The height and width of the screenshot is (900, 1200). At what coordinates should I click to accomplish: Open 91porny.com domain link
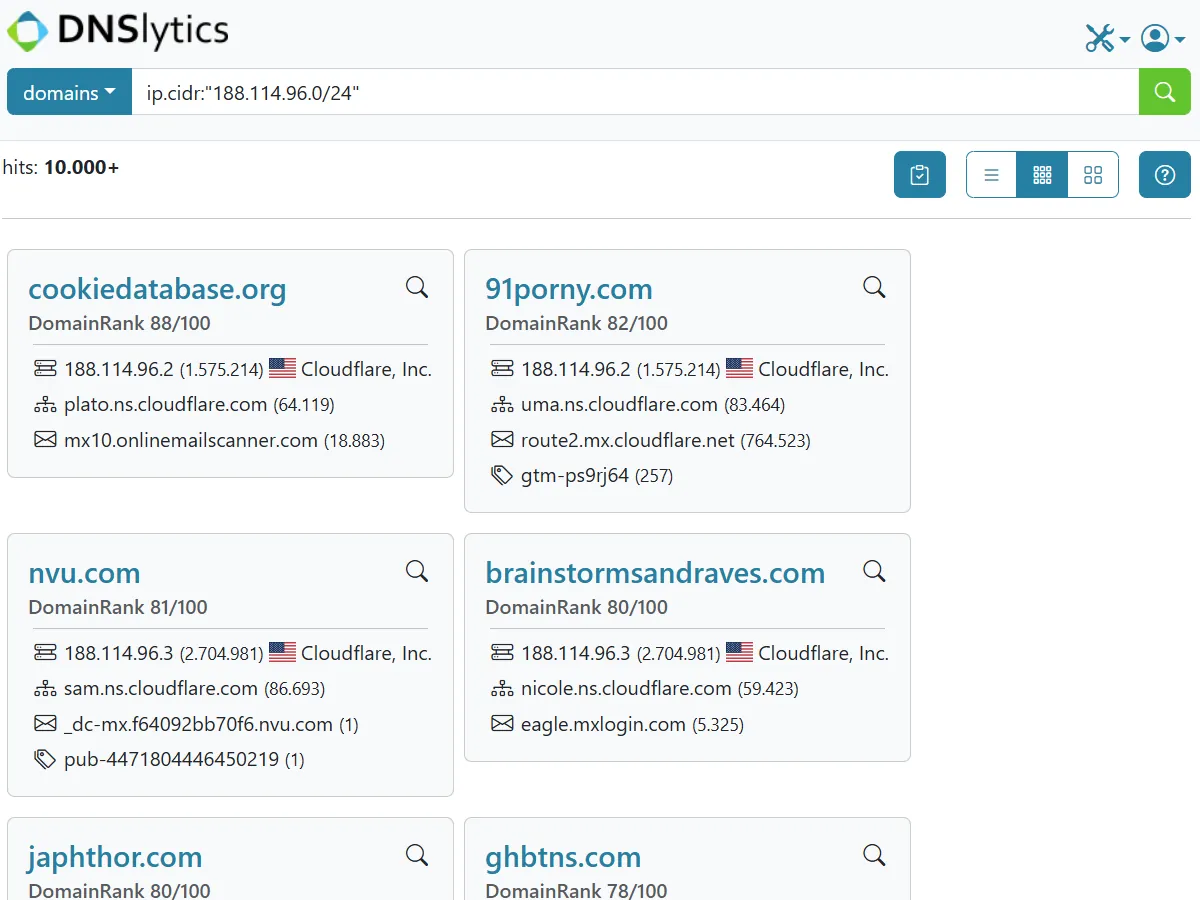[569, 289]
